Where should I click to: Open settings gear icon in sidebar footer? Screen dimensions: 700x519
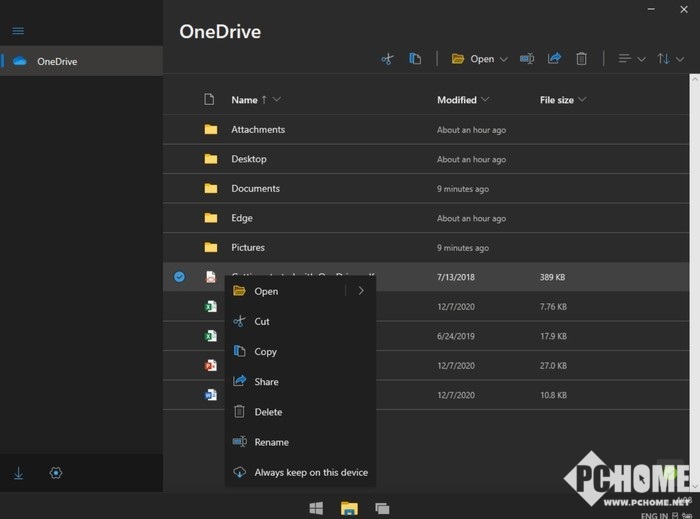[x=56, y=473]
